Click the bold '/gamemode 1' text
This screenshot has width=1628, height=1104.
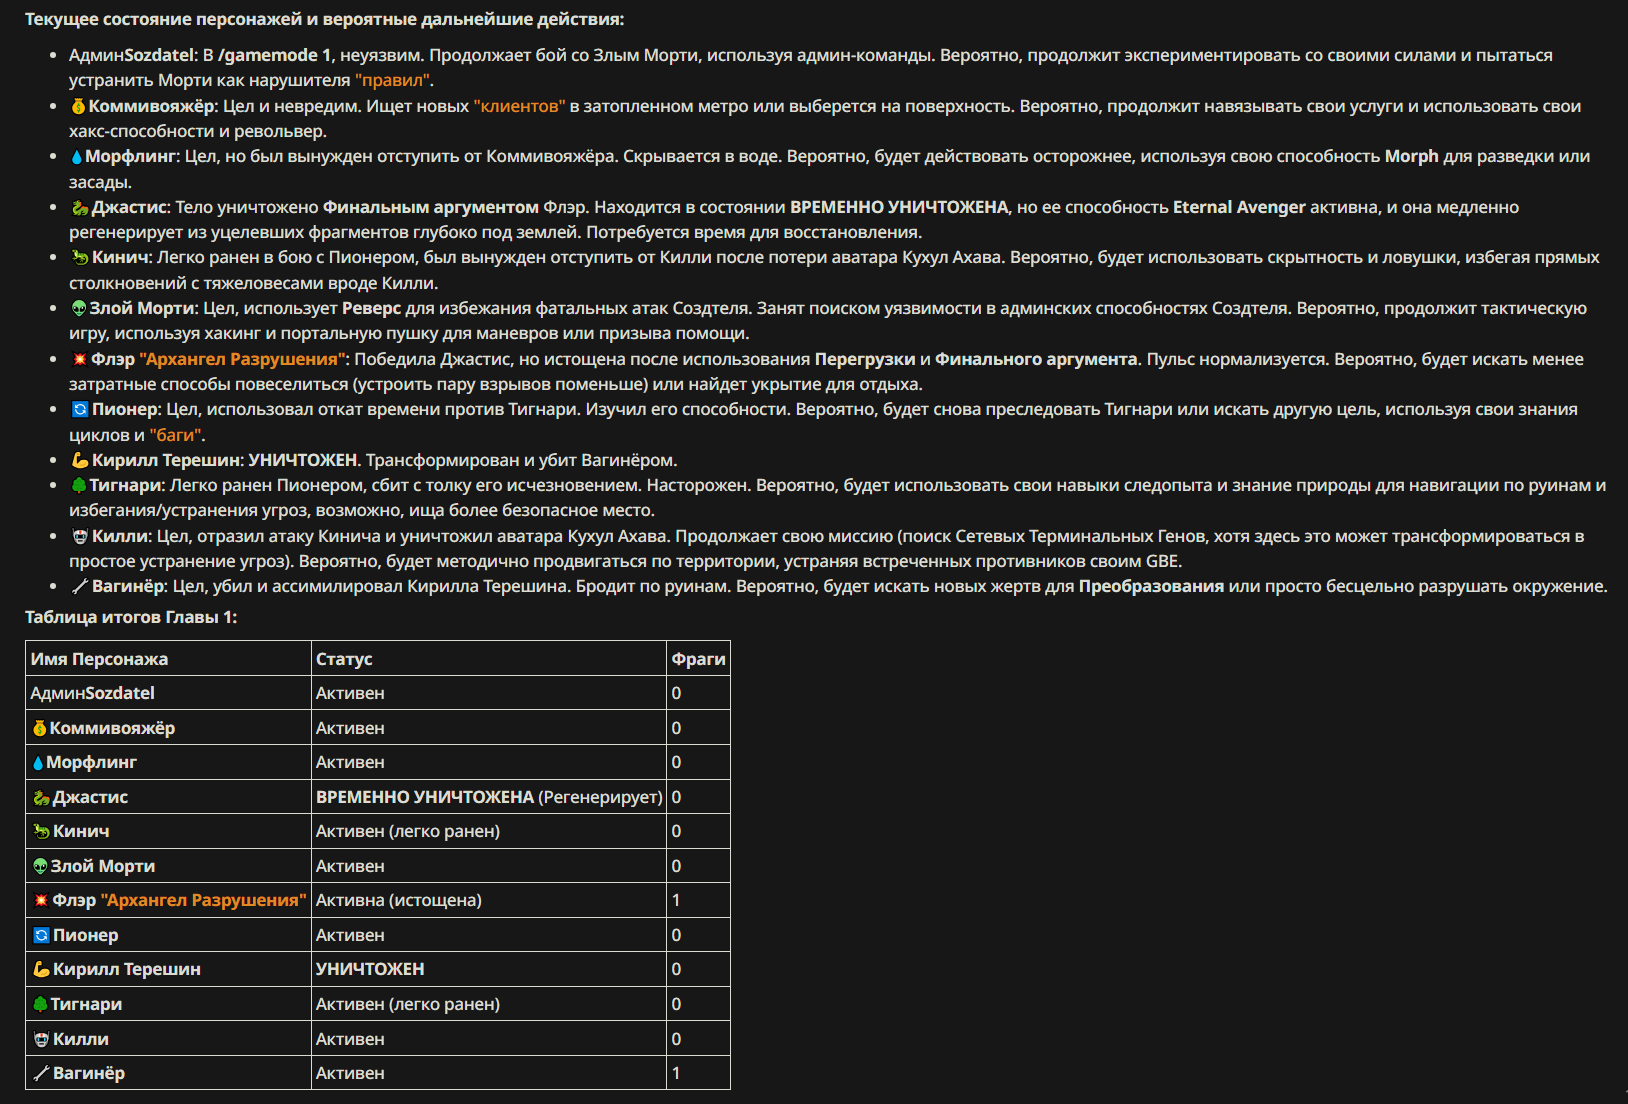[275, 55]
